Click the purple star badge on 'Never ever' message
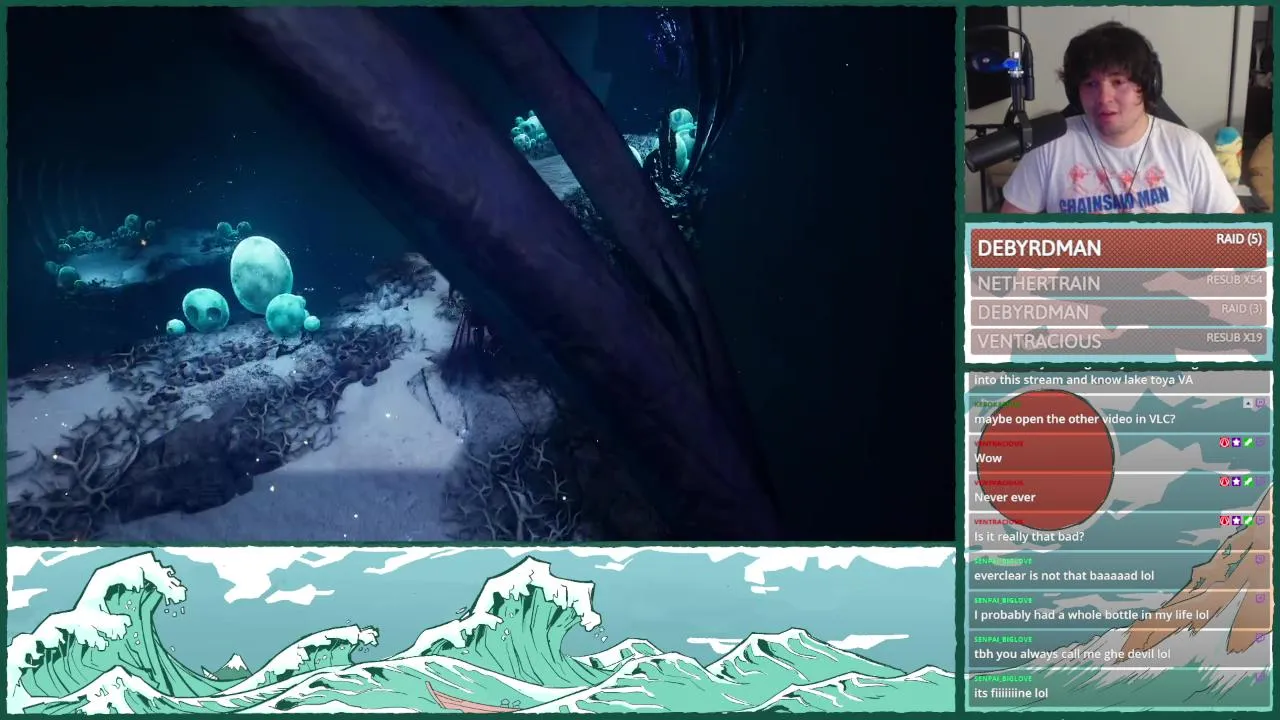1280x720 pixels. [1236, 481]
